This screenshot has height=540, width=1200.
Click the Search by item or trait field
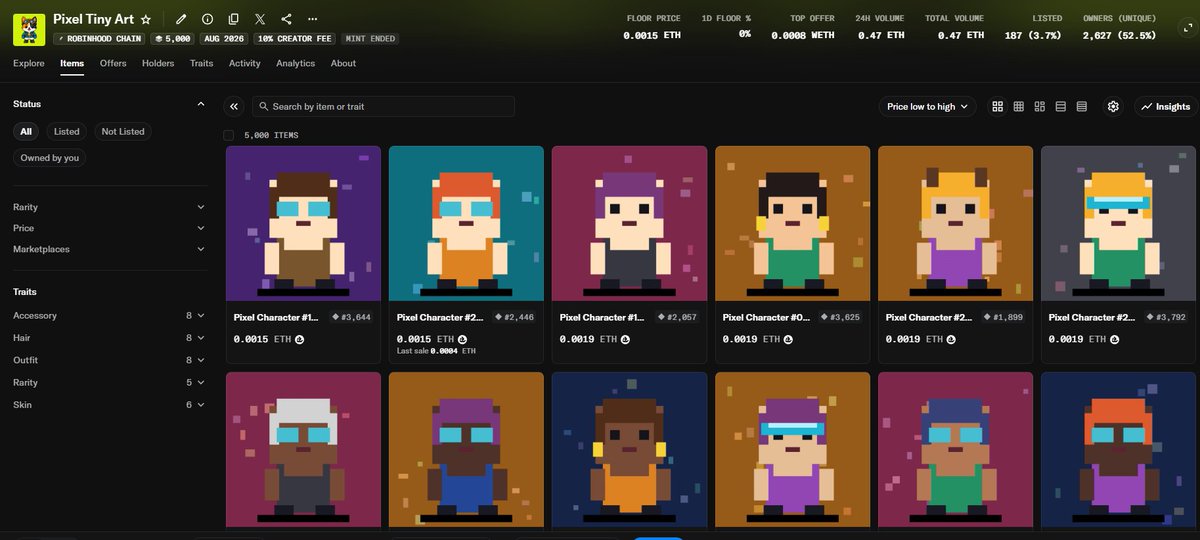coord(383,106)
